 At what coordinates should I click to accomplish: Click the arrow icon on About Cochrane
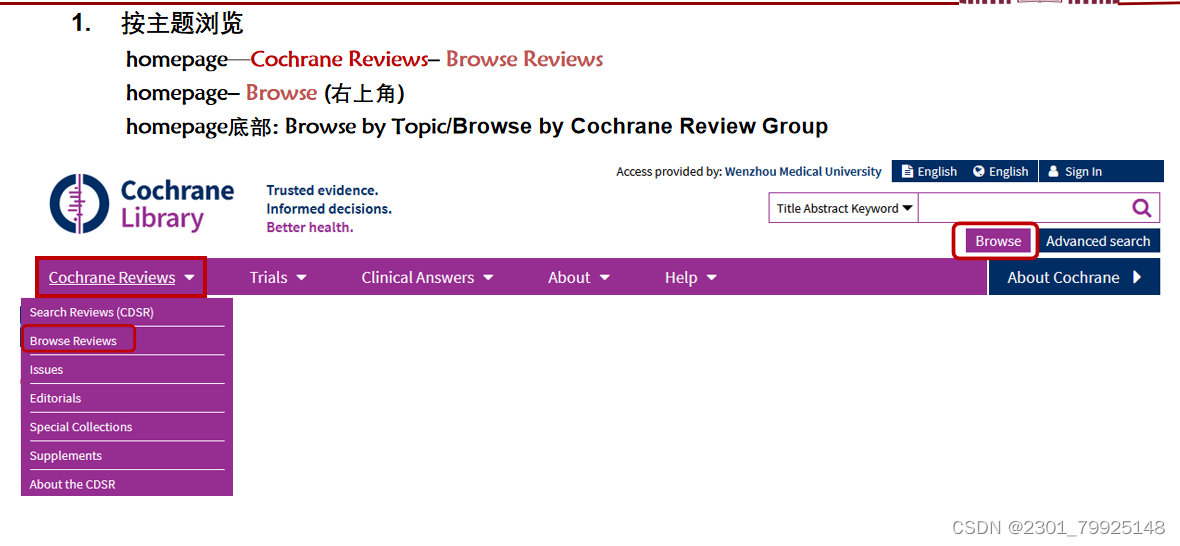pos(1136,278)
